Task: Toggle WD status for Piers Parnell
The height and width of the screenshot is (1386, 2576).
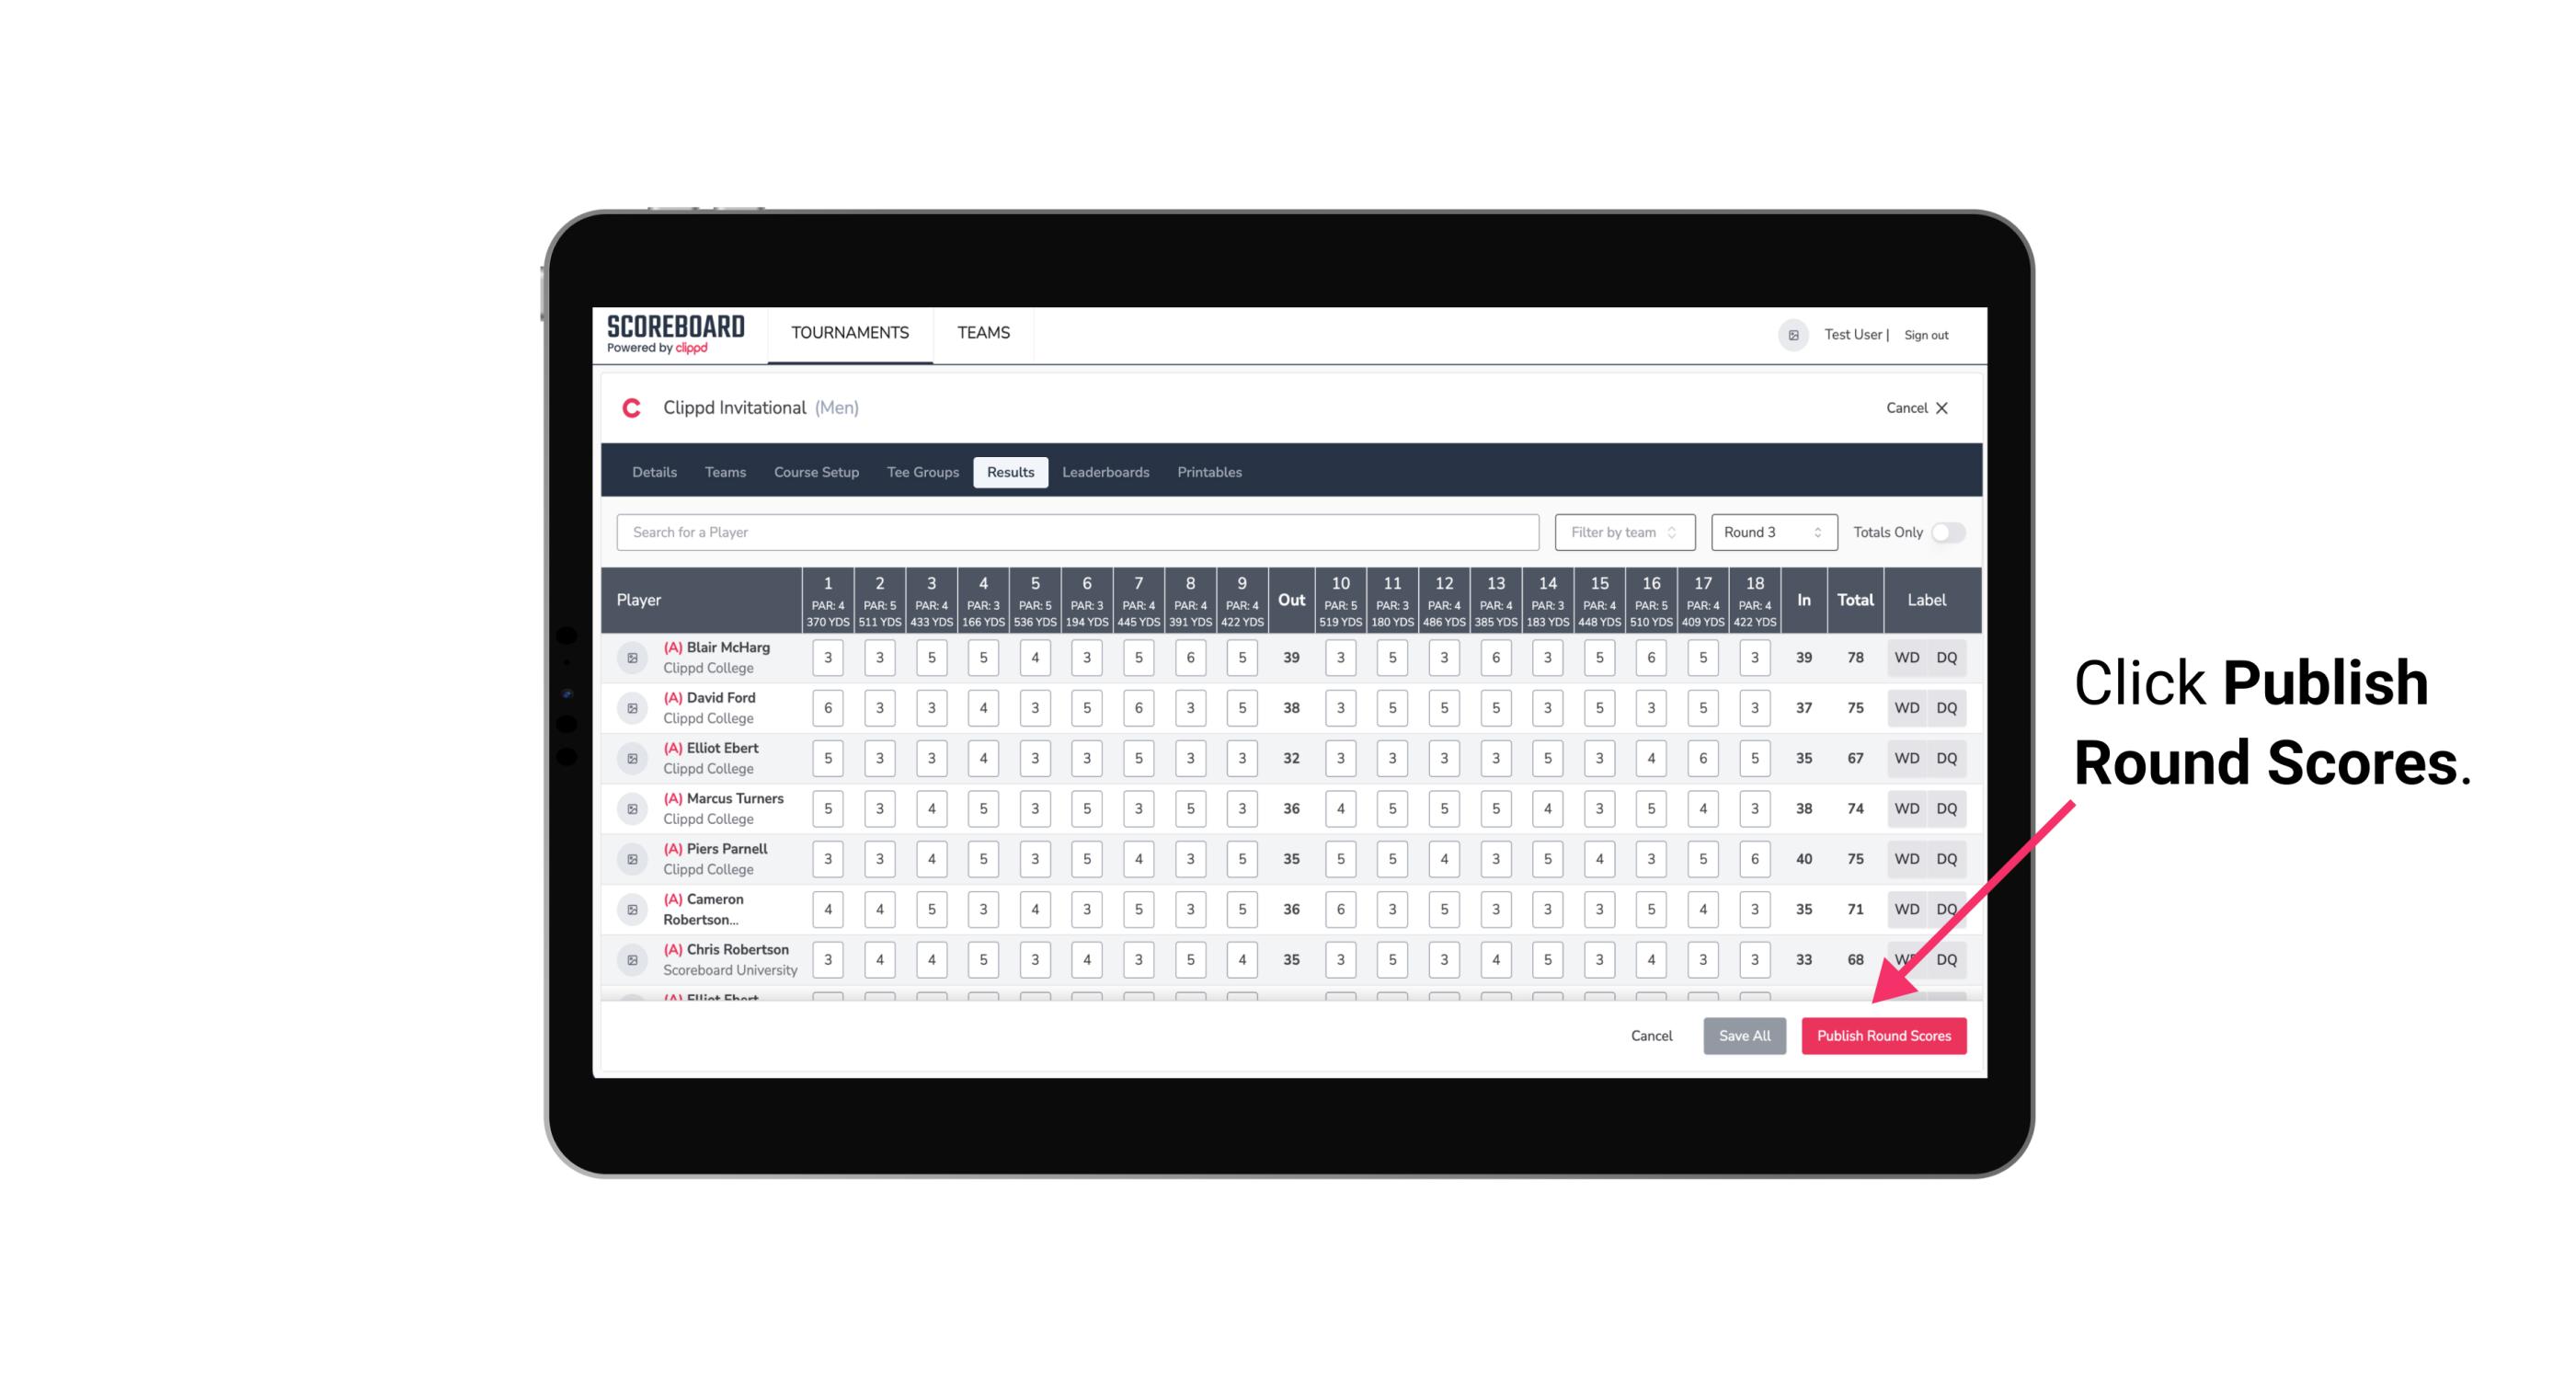Action: click(1904, 859)
